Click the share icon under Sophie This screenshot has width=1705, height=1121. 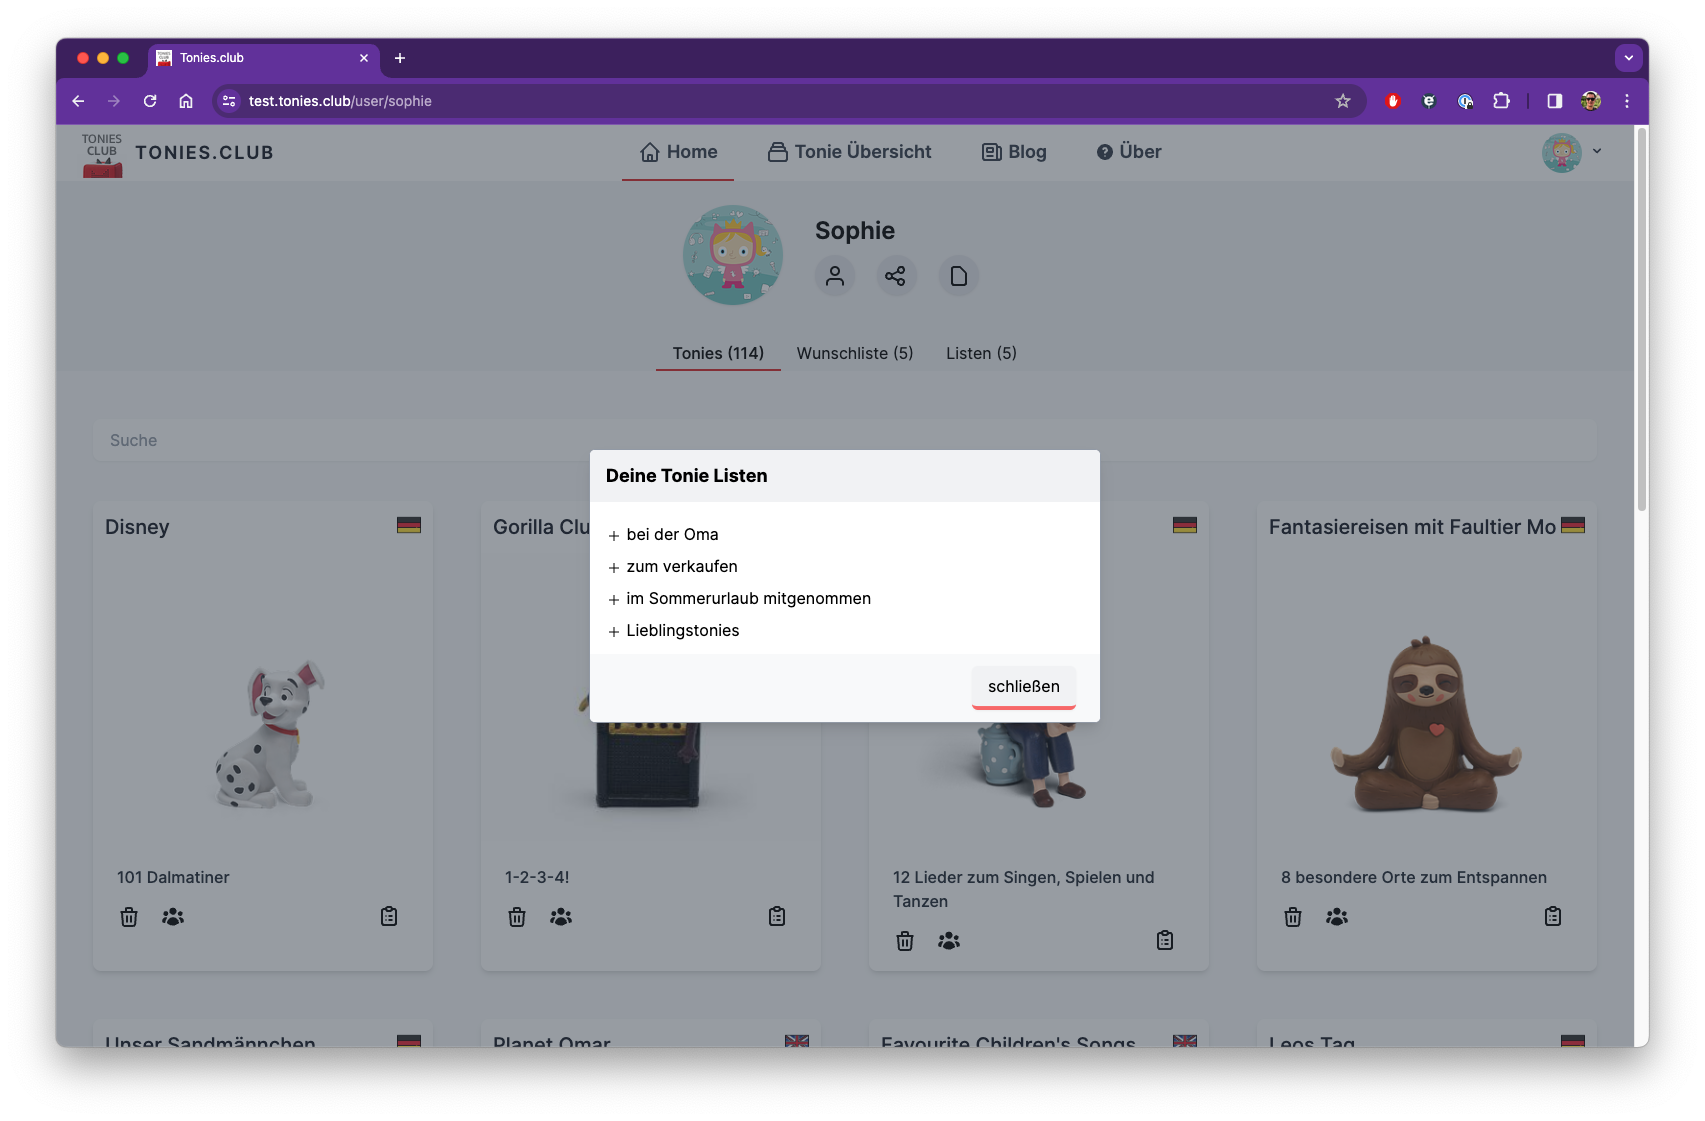coord(896,276)
